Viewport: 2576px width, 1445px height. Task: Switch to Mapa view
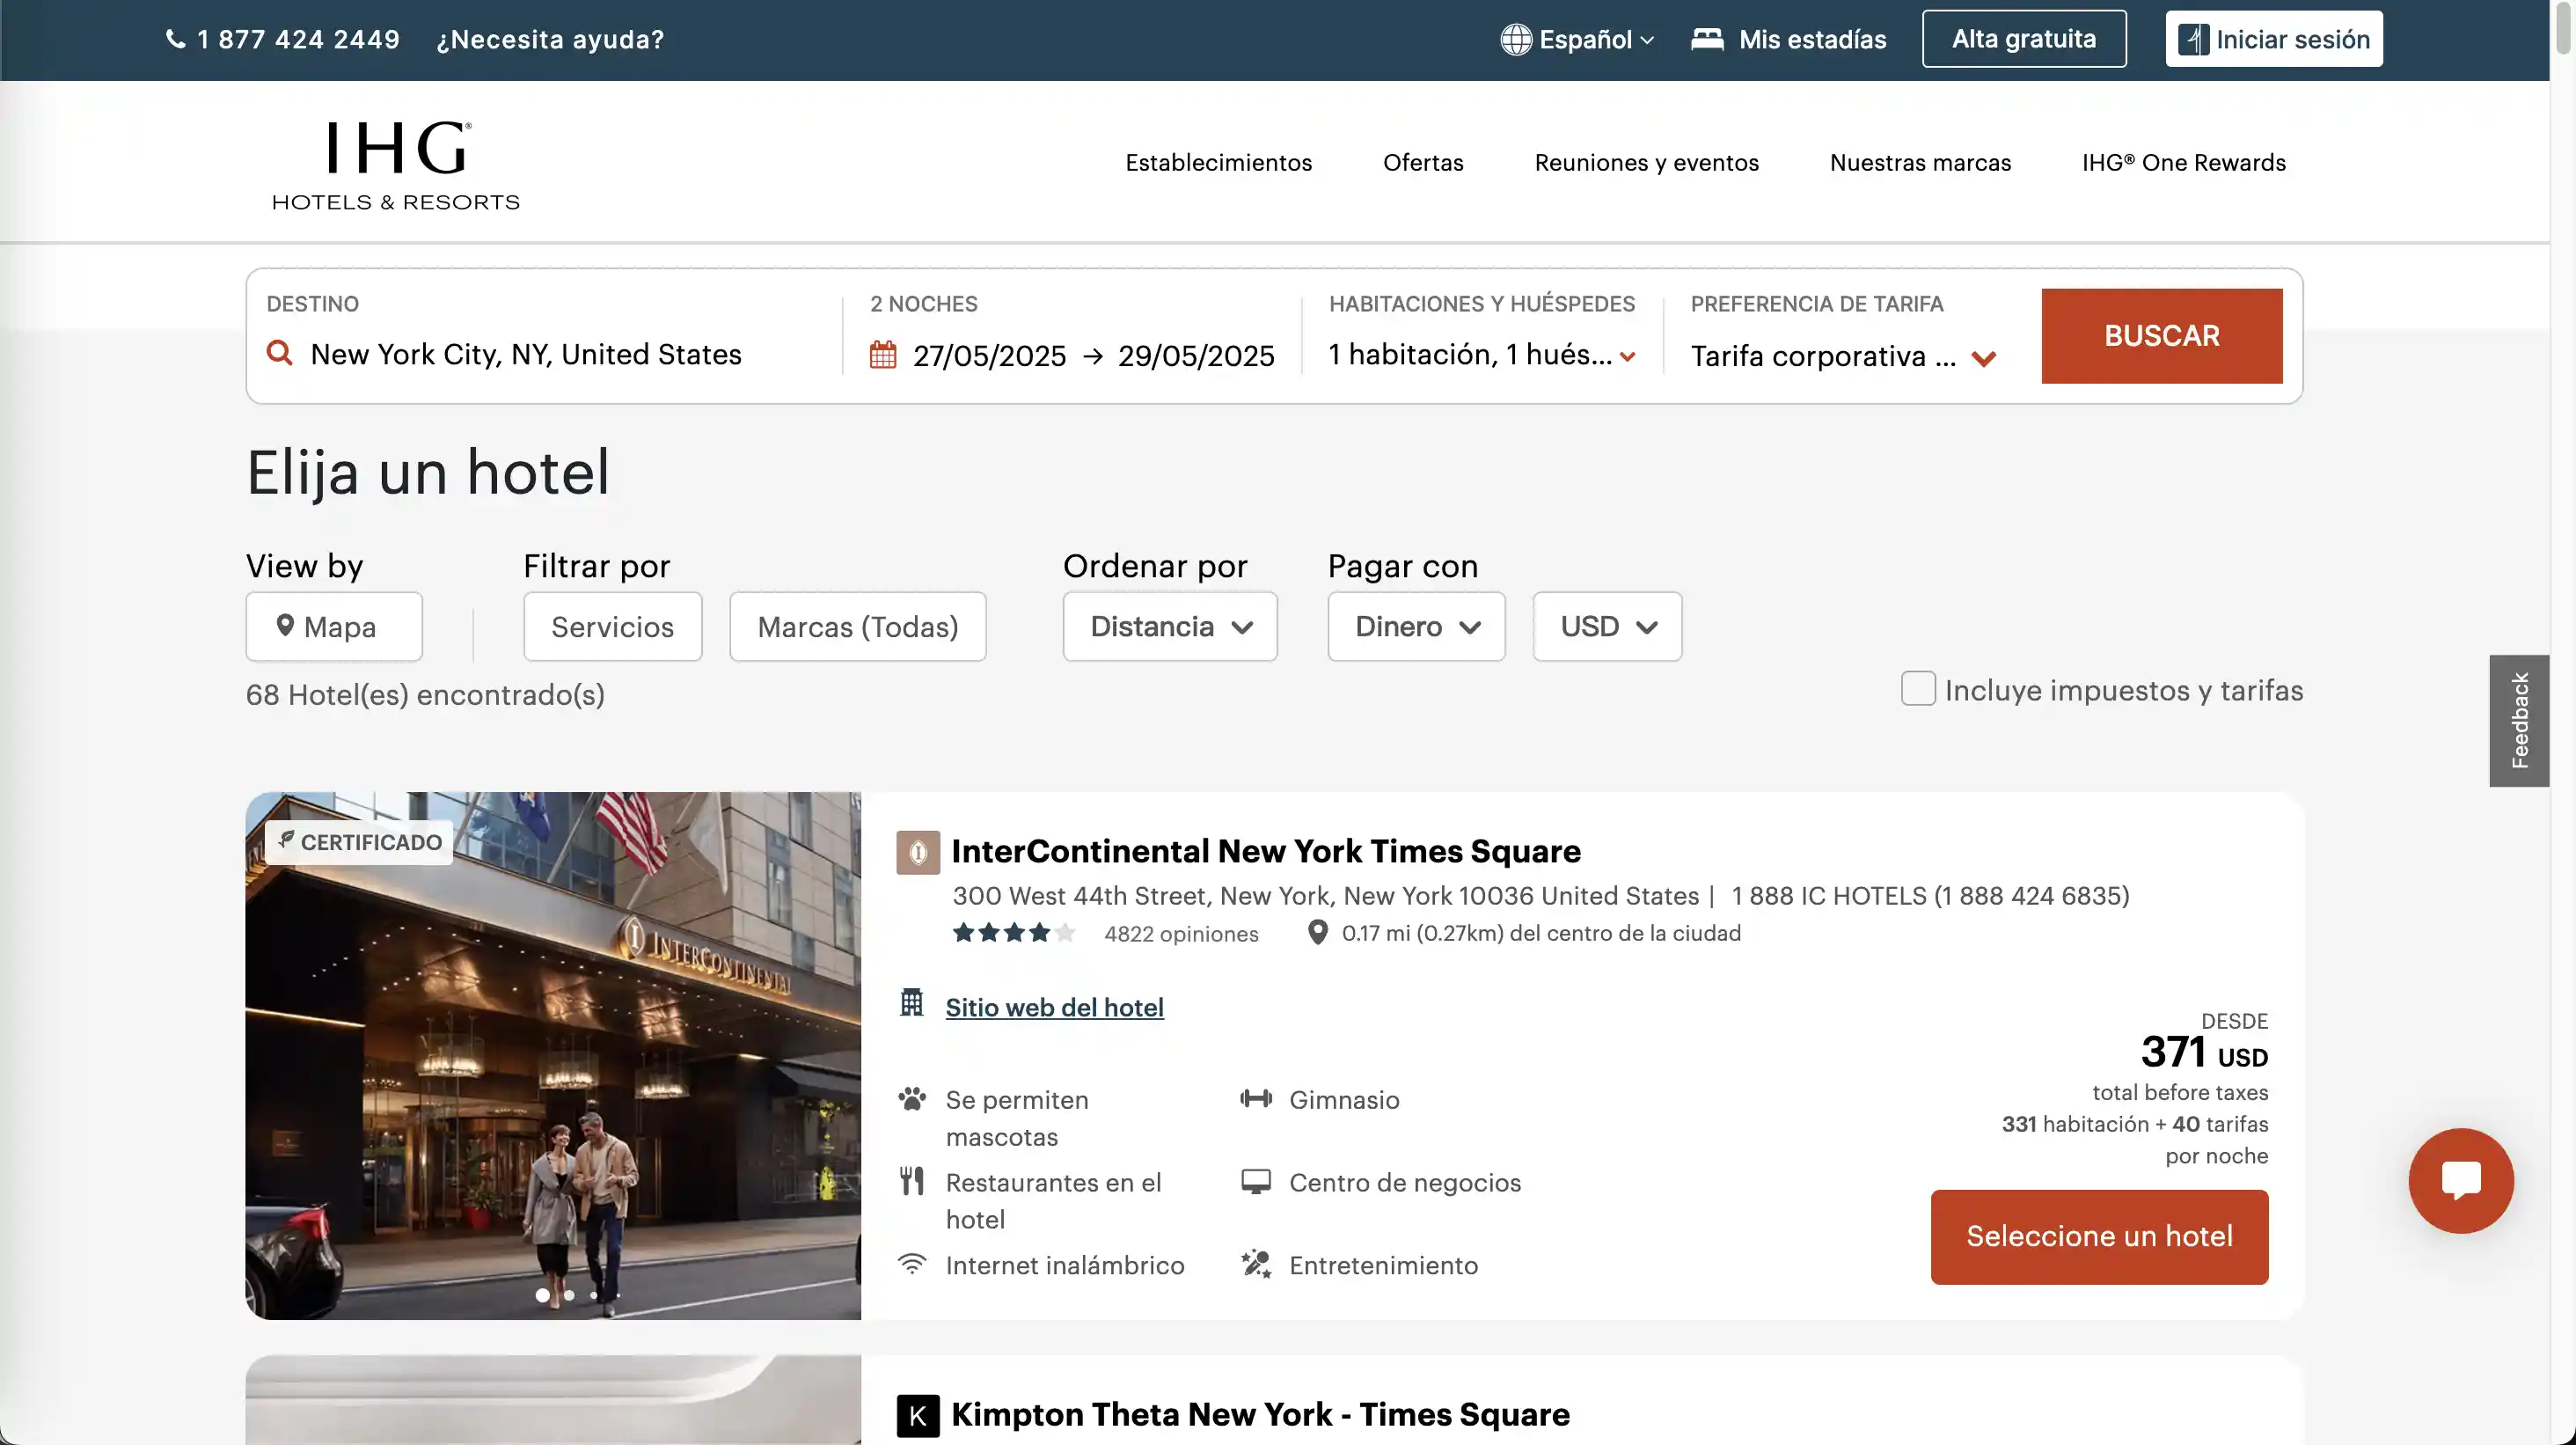(x=334, y=626)
